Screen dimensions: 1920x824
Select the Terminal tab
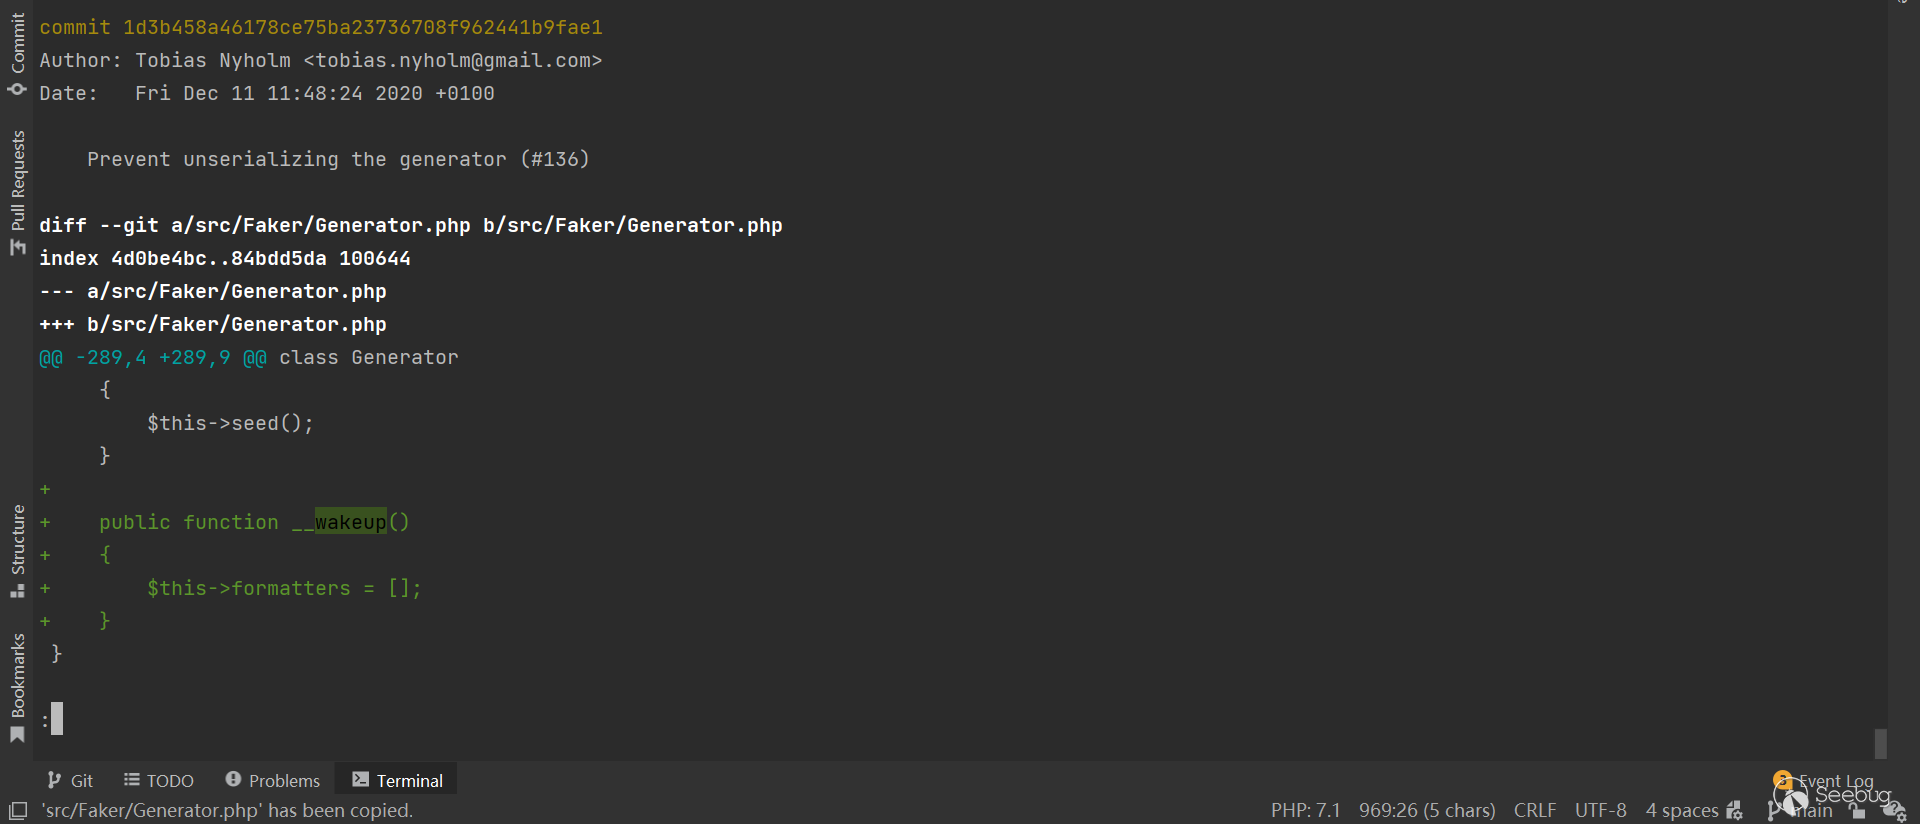point(397,780)
